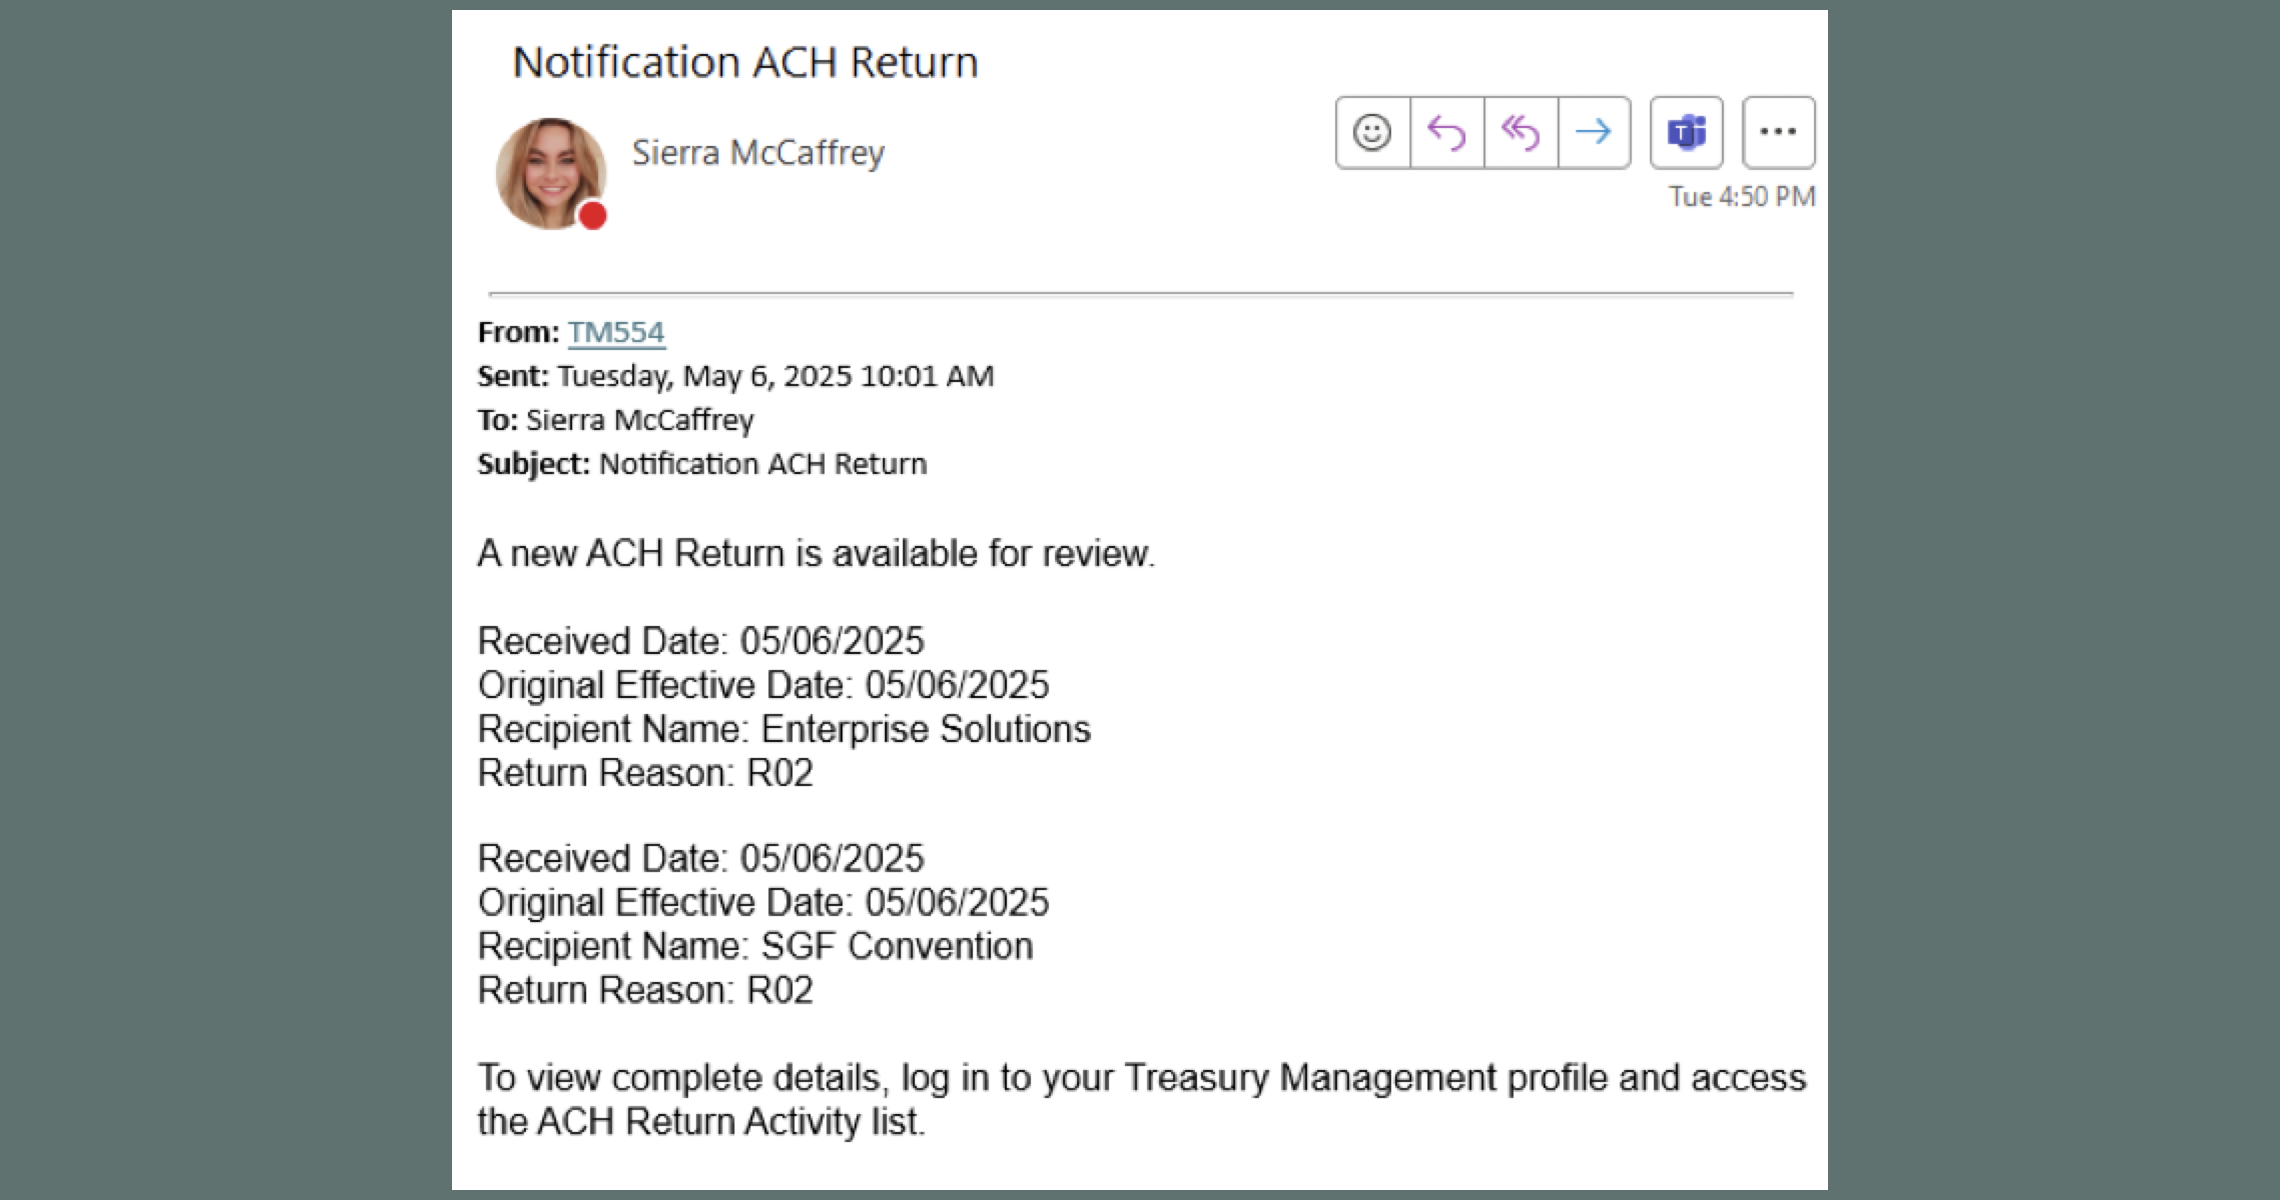Click the subject Notification ACH Return heading
The height and width of the screenshot is (1200, 2280).
click(x=746, y=62)
